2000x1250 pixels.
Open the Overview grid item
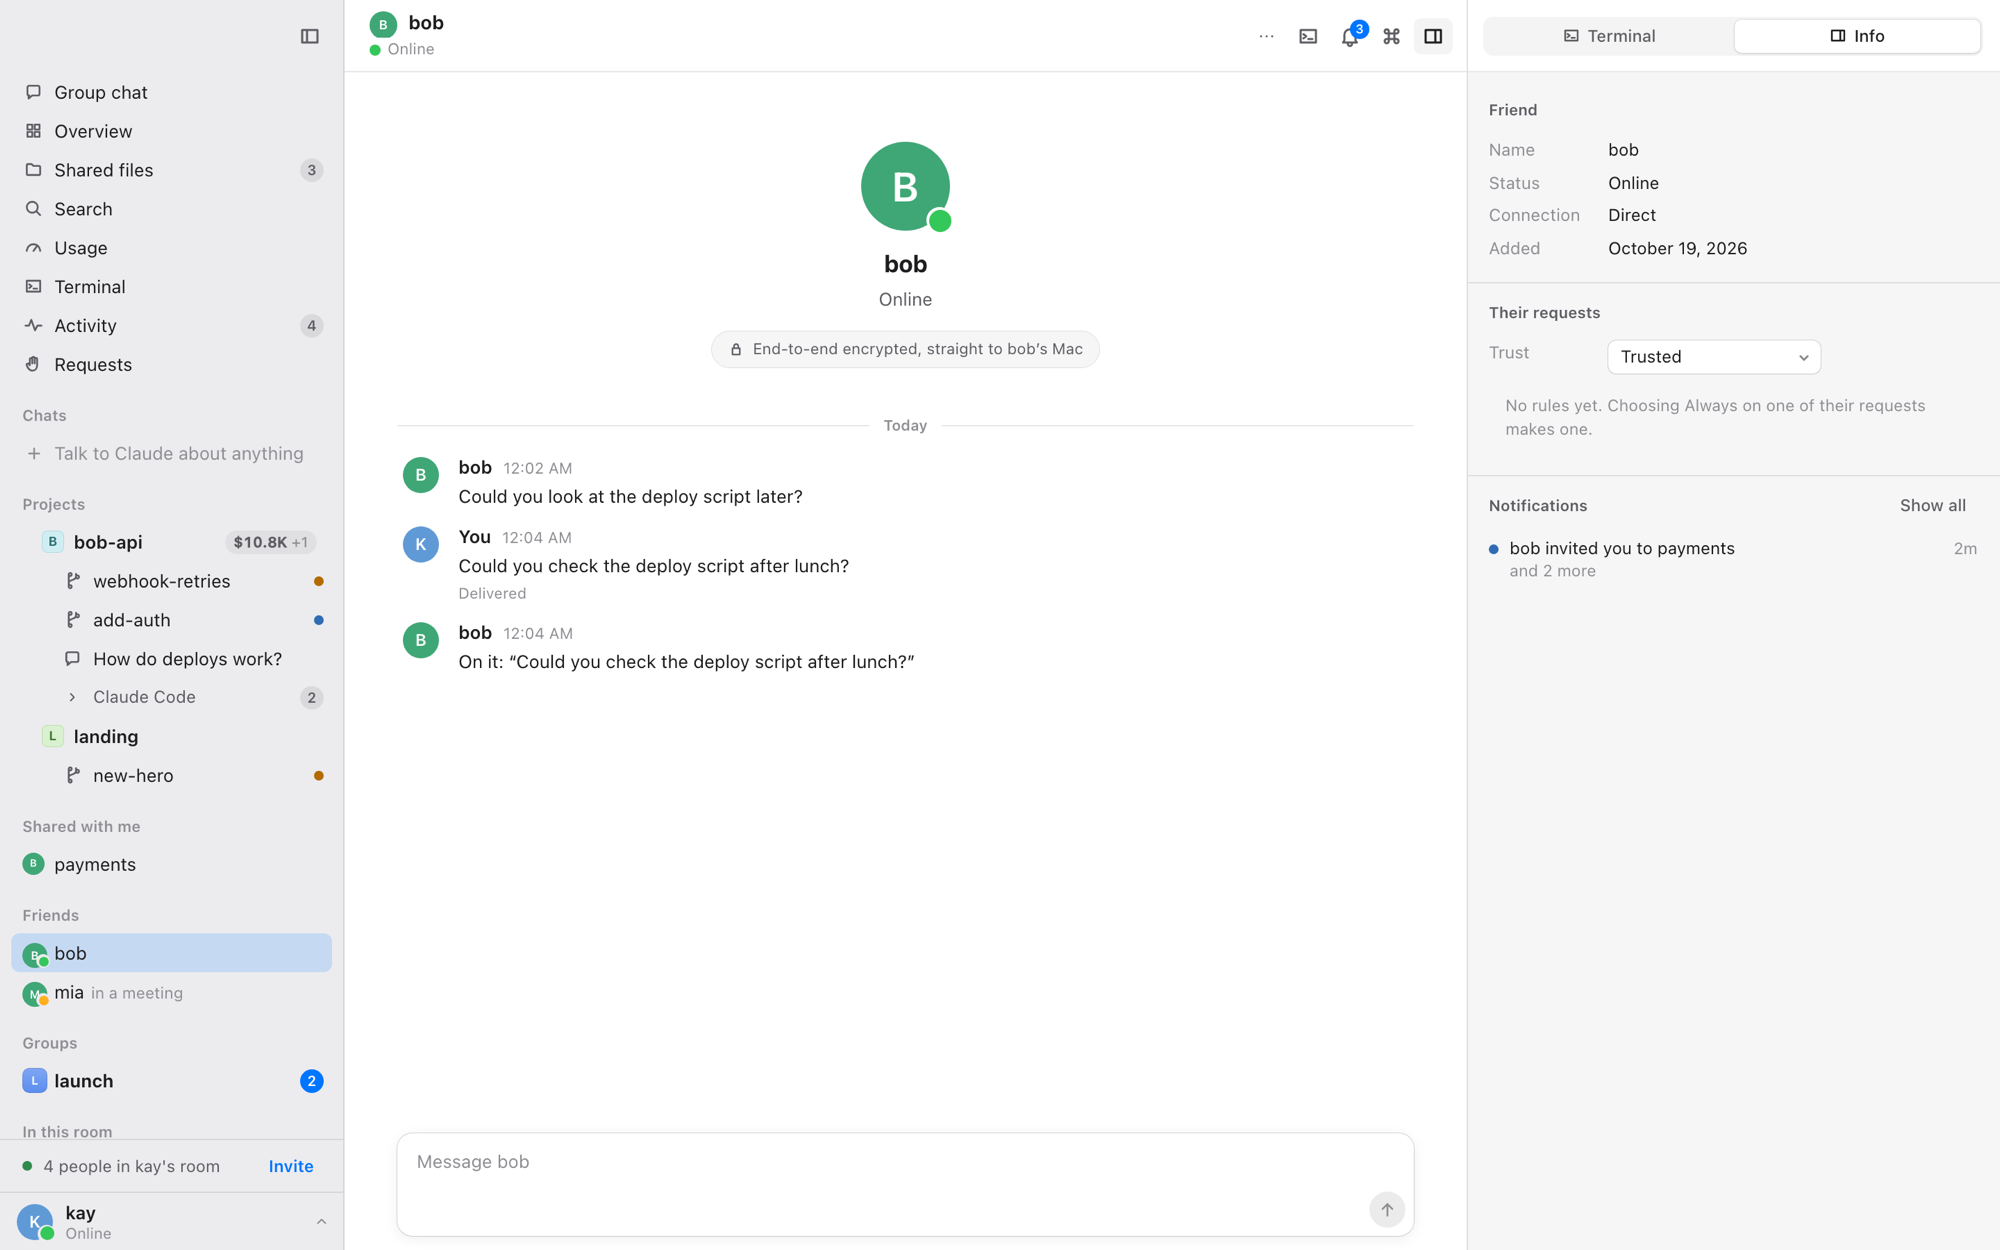171,131
